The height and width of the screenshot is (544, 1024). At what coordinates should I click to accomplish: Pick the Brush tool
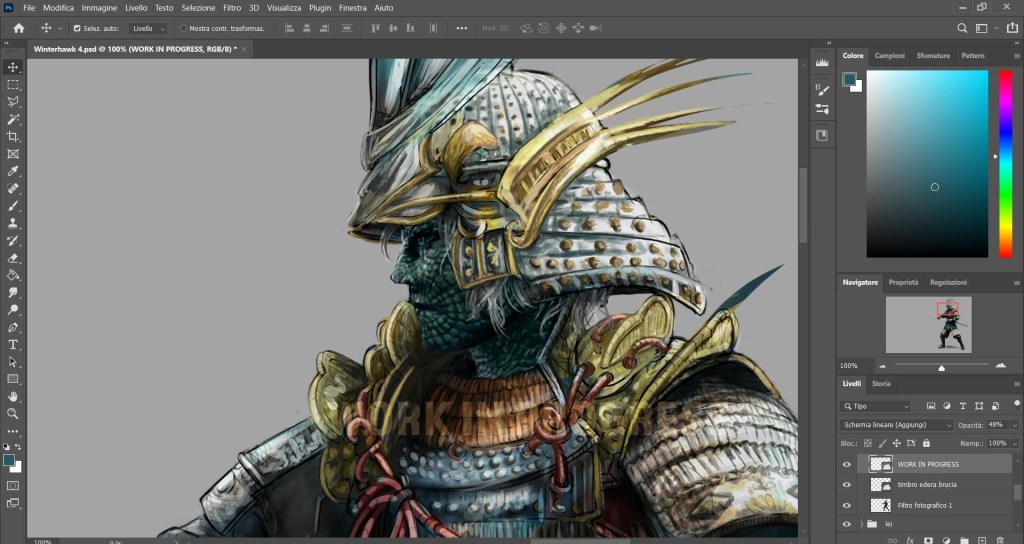13,206
